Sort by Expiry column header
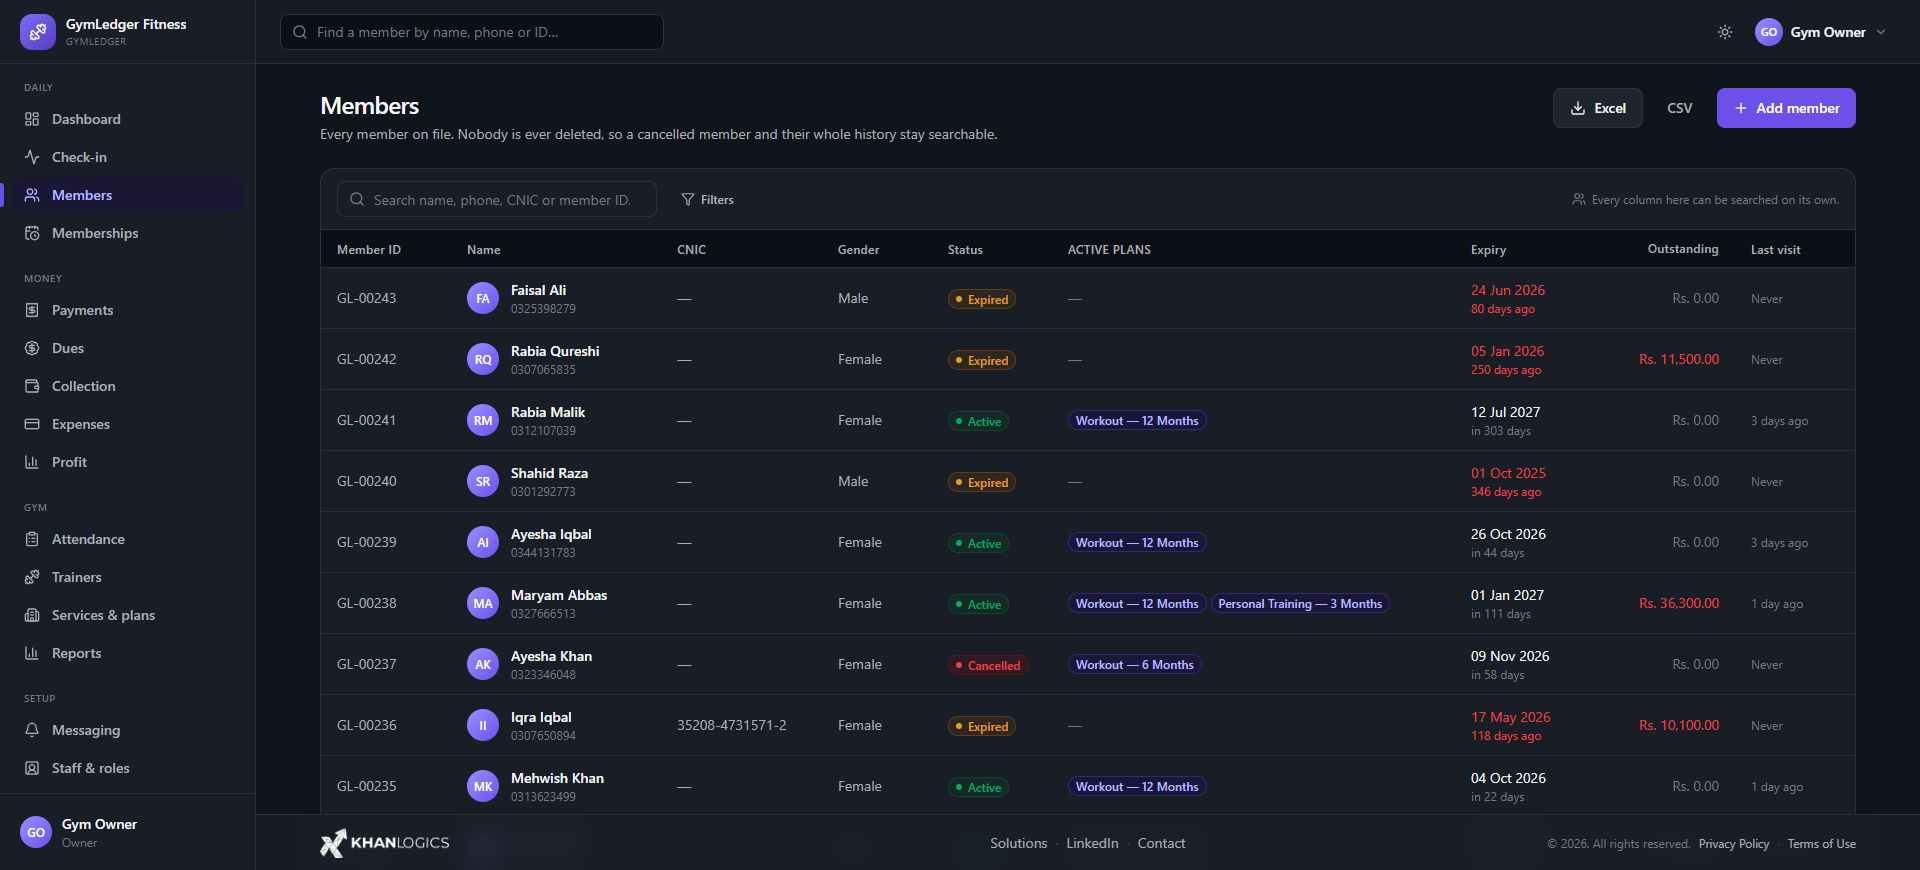The image size is (1920, 870). 1488,250
